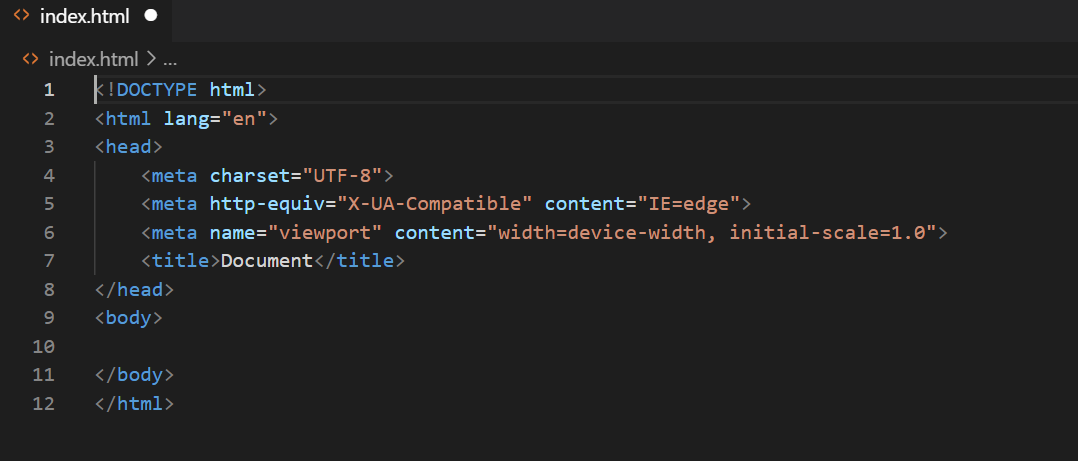Screen dimensions: 1078x461
Task: Click the HTML file icon in the breadcrumb
Action: pos(30,58)
